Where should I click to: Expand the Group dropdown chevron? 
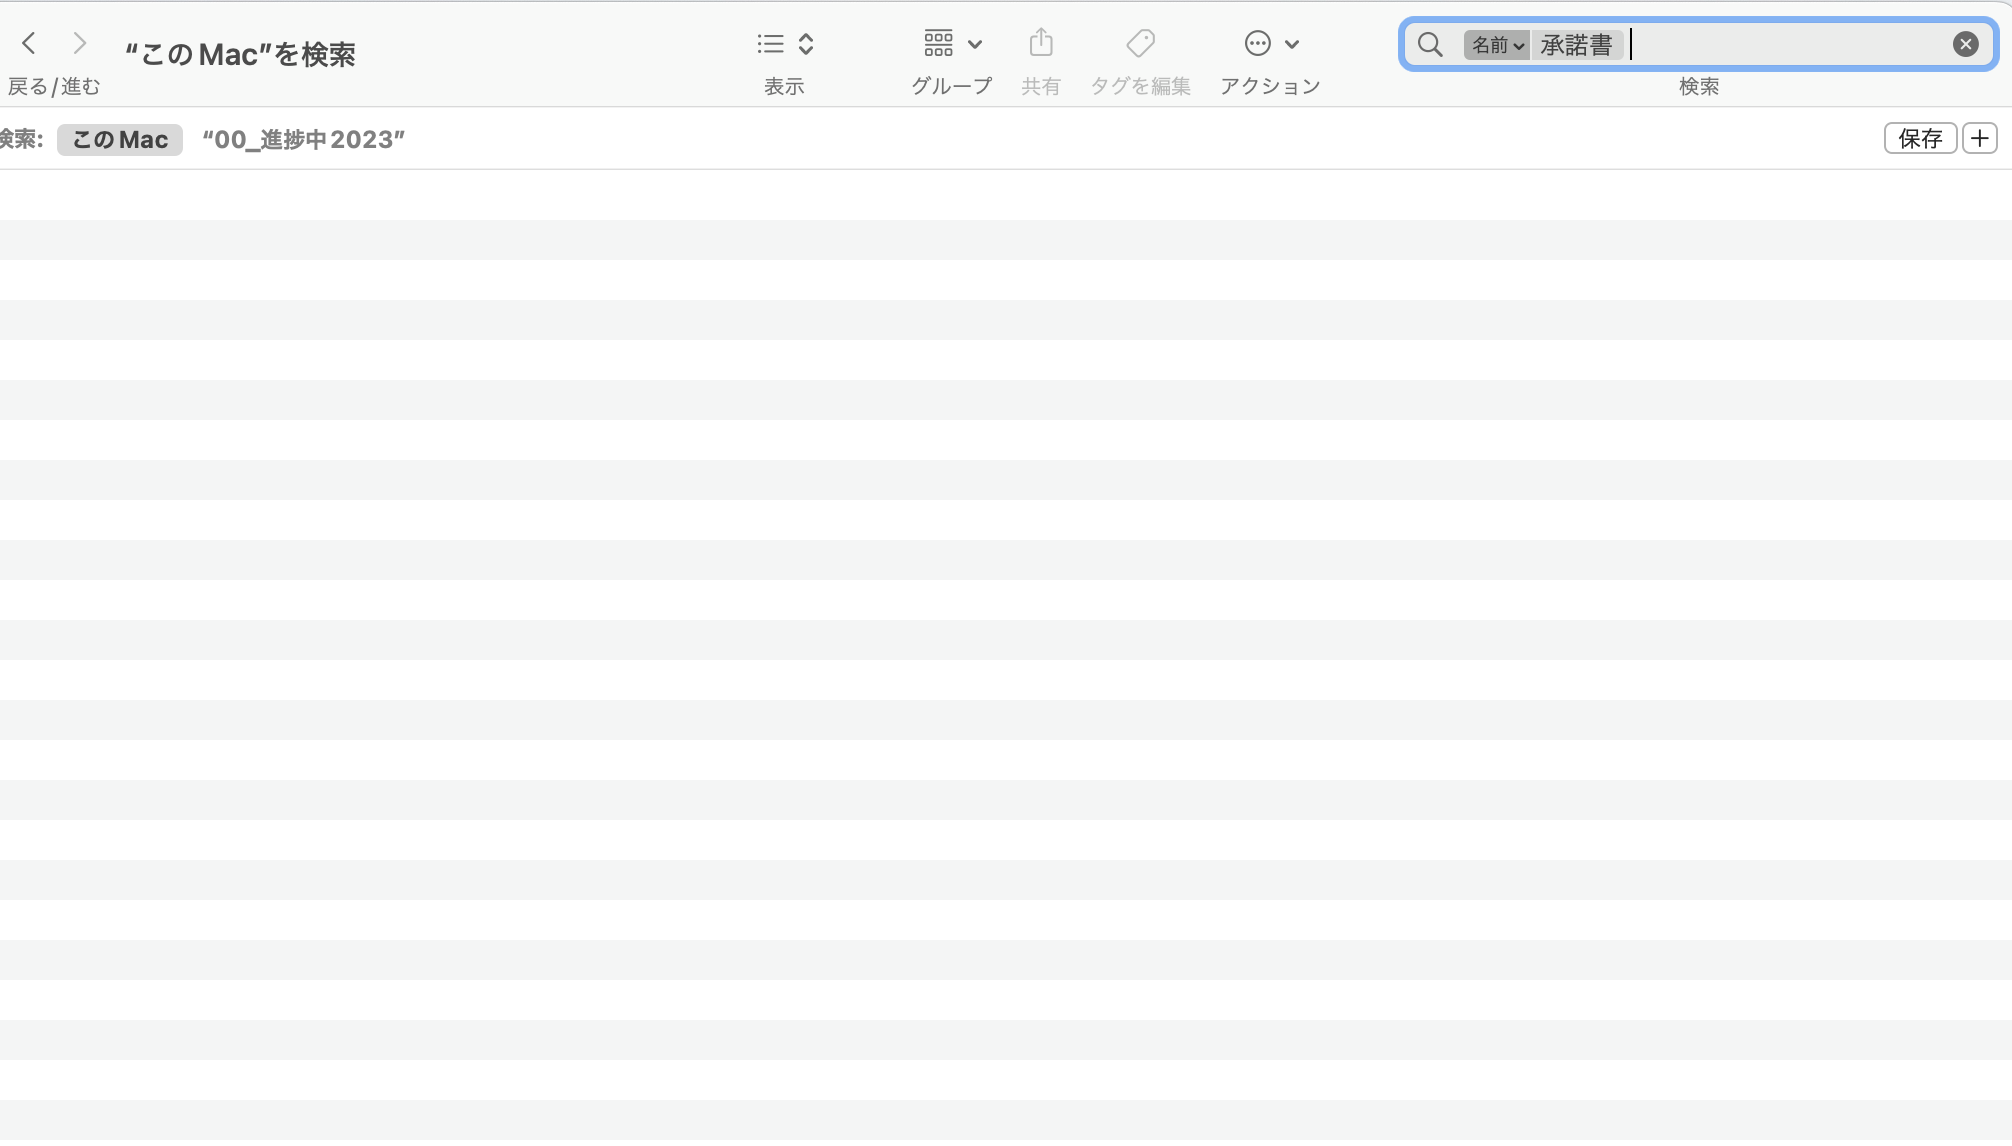[975, 44]
